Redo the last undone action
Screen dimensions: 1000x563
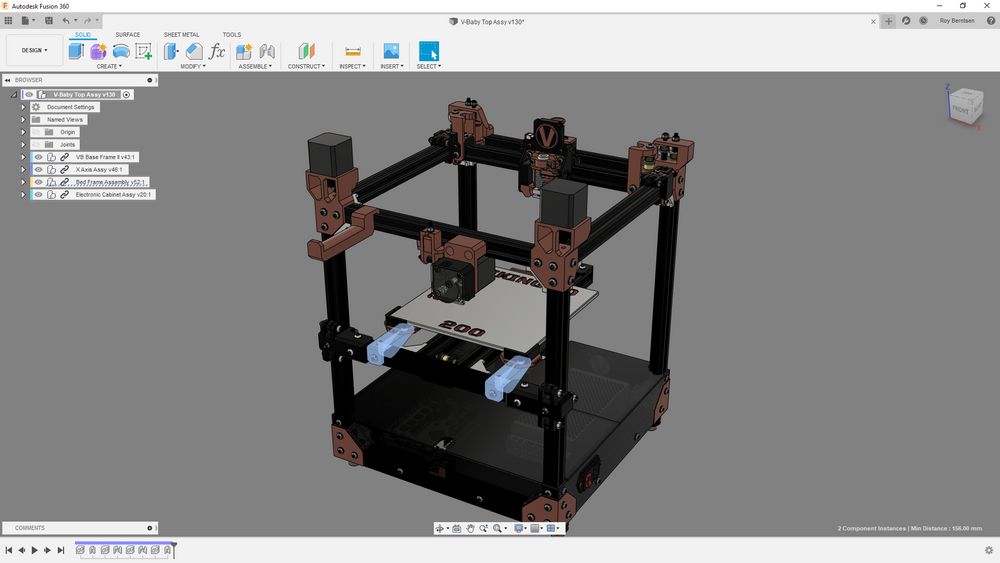point(88,20)
